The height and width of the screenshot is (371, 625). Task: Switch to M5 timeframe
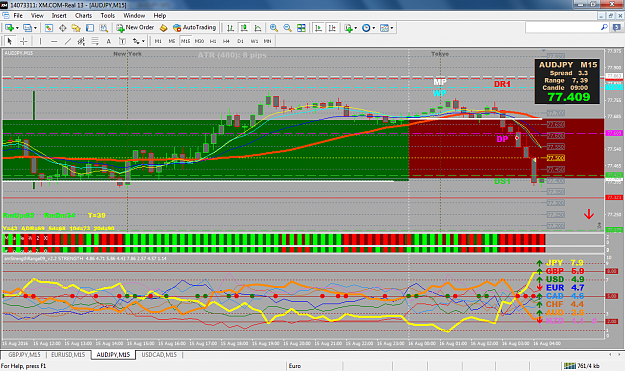coord(171,41)
